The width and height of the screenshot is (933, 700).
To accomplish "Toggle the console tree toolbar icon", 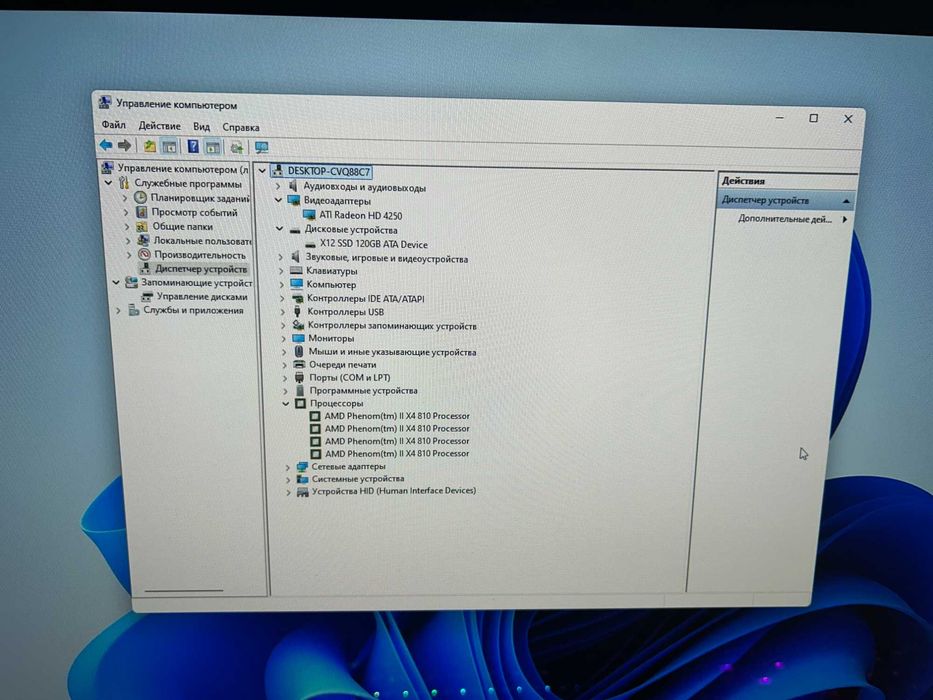I will (169, 146).
